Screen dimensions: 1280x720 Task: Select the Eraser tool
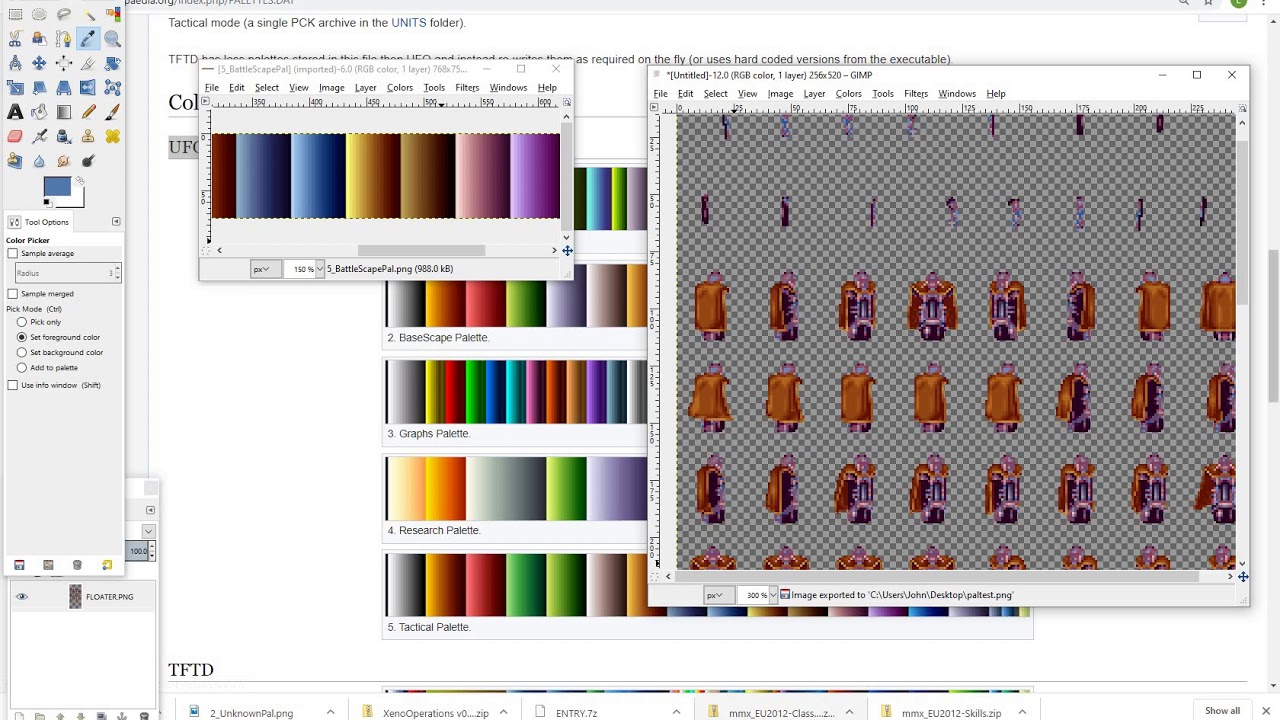[x=15, y=136]
